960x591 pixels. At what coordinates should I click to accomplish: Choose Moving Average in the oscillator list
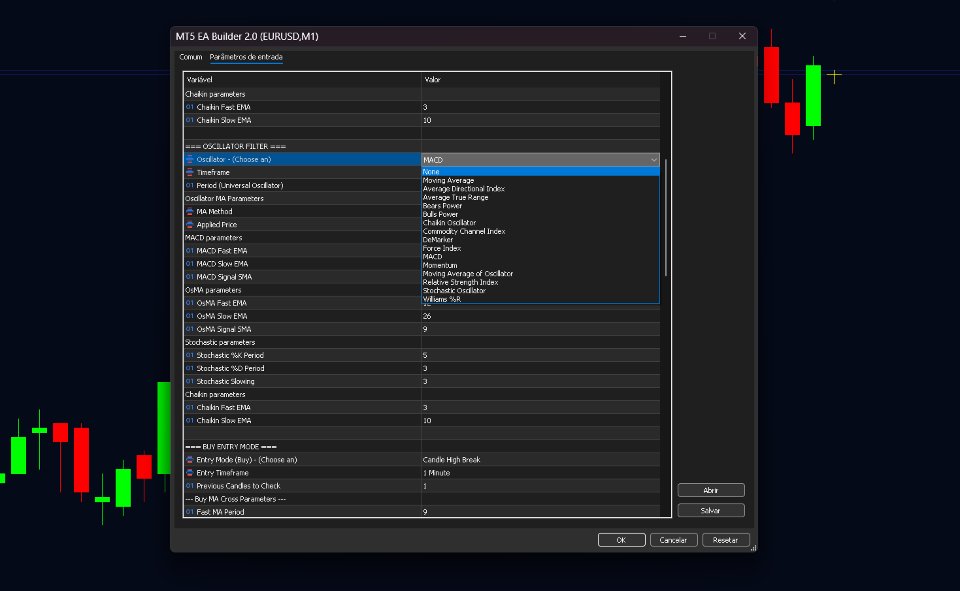tap(540, 181)
